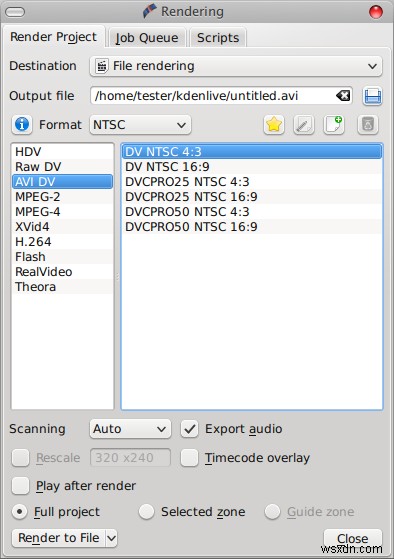Toggle the Export audio checkbox
Viewport: 394px width, 559px height.
[x=189, y=429]
